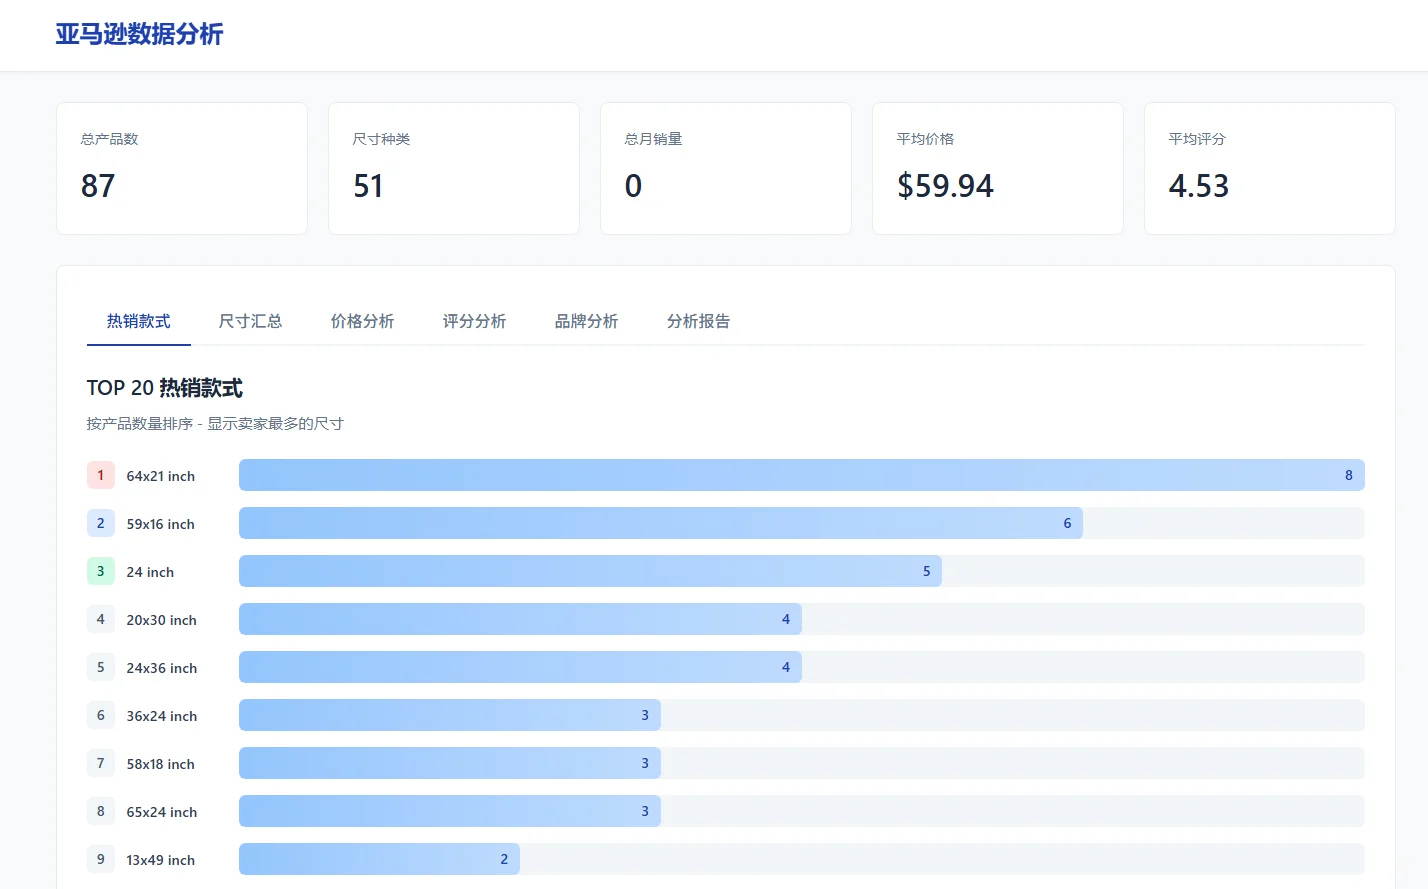This screenshot has height=889, width=1428.
Task: Click count 3 on the 65x24 bar
Action: (645, 811)
